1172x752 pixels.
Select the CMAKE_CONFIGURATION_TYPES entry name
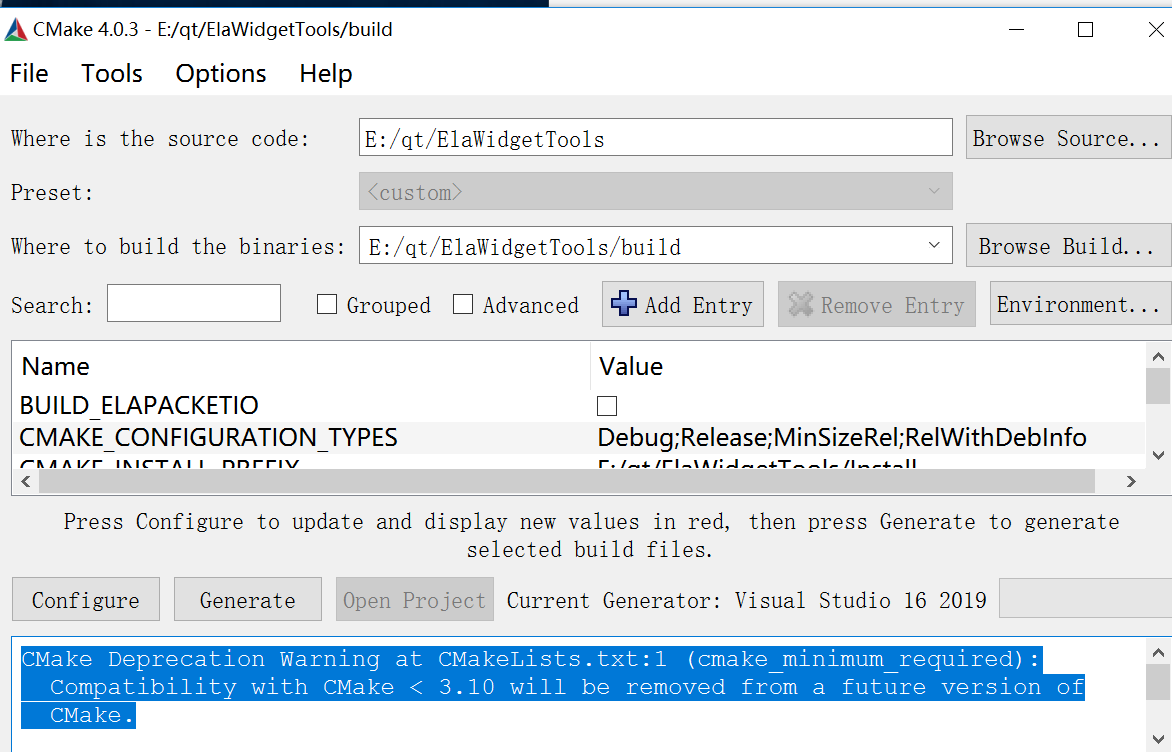click(x=209, y=437)
